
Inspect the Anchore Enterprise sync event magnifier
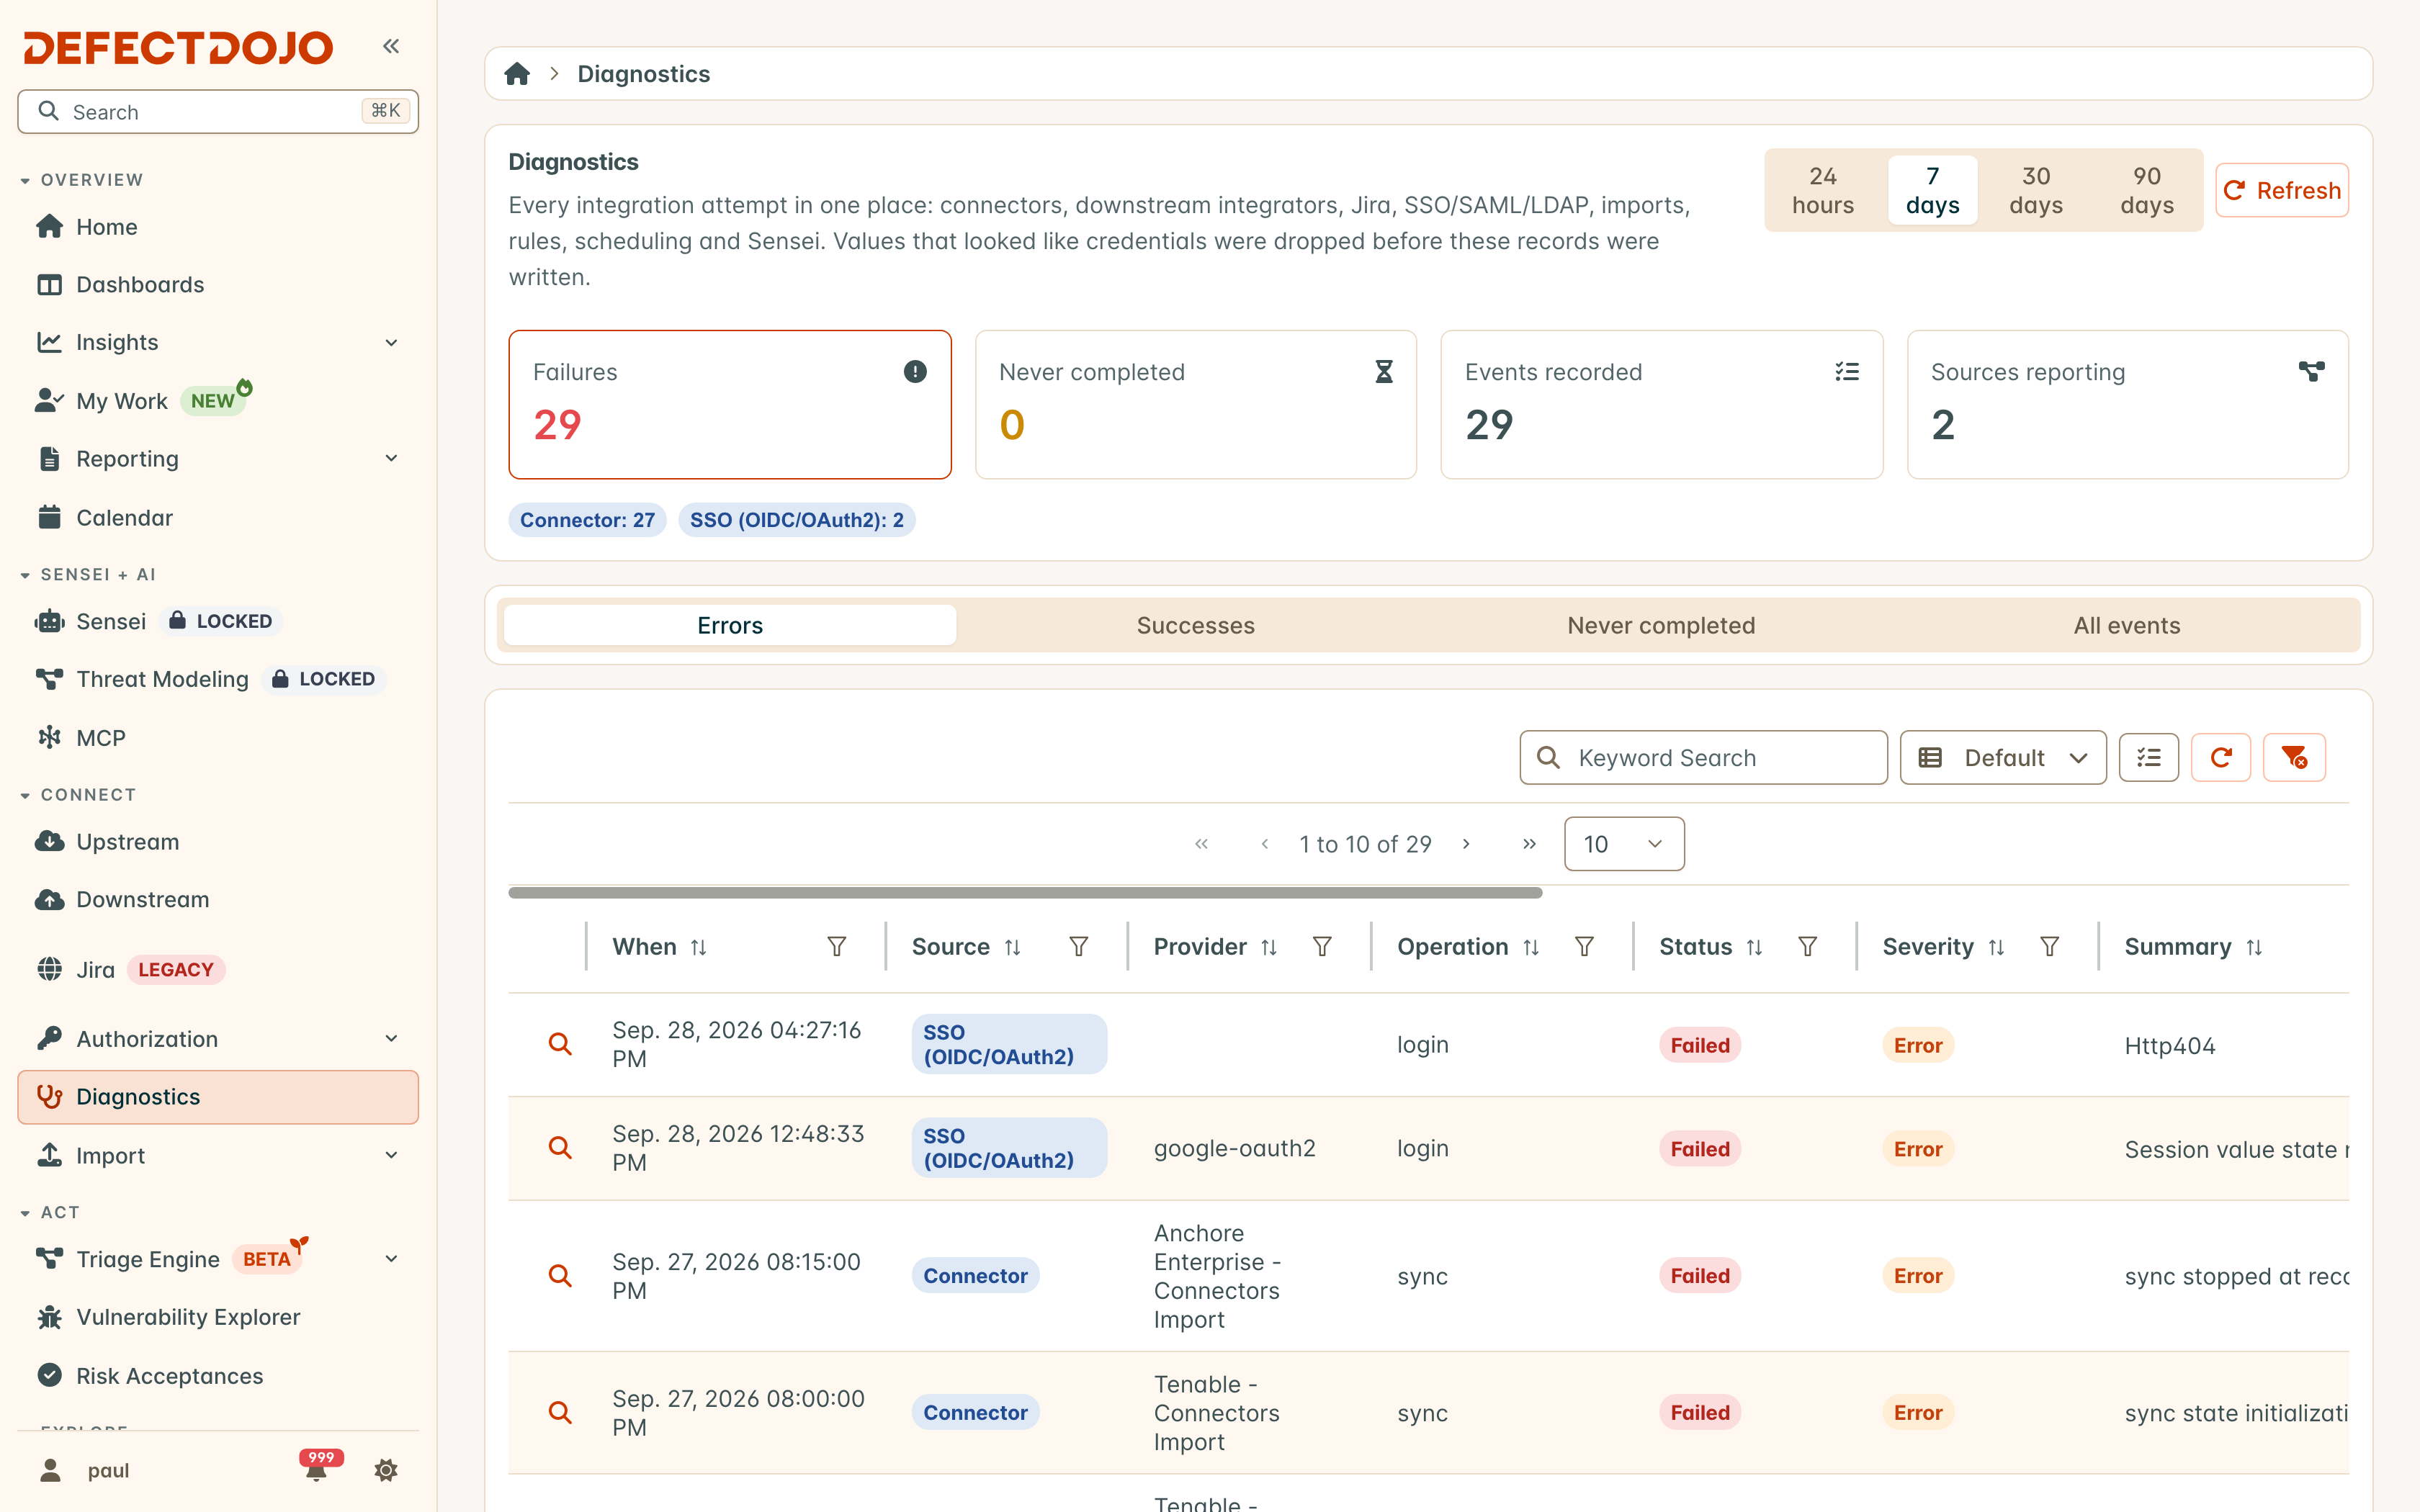[x=560, y=1275]
